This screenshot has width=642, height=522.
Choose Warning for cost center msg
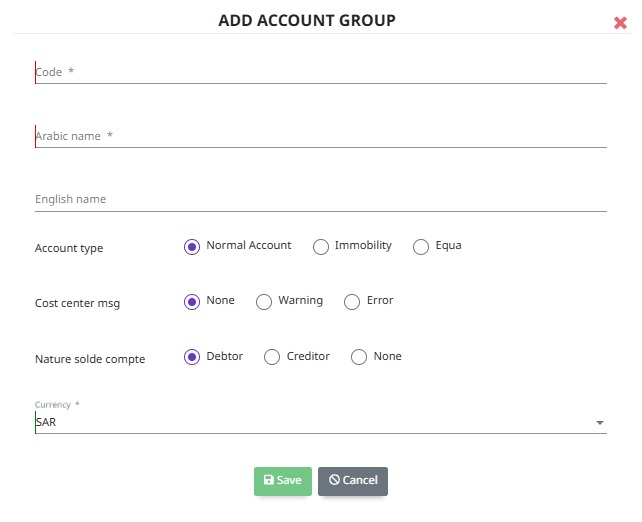coord(264,302)
